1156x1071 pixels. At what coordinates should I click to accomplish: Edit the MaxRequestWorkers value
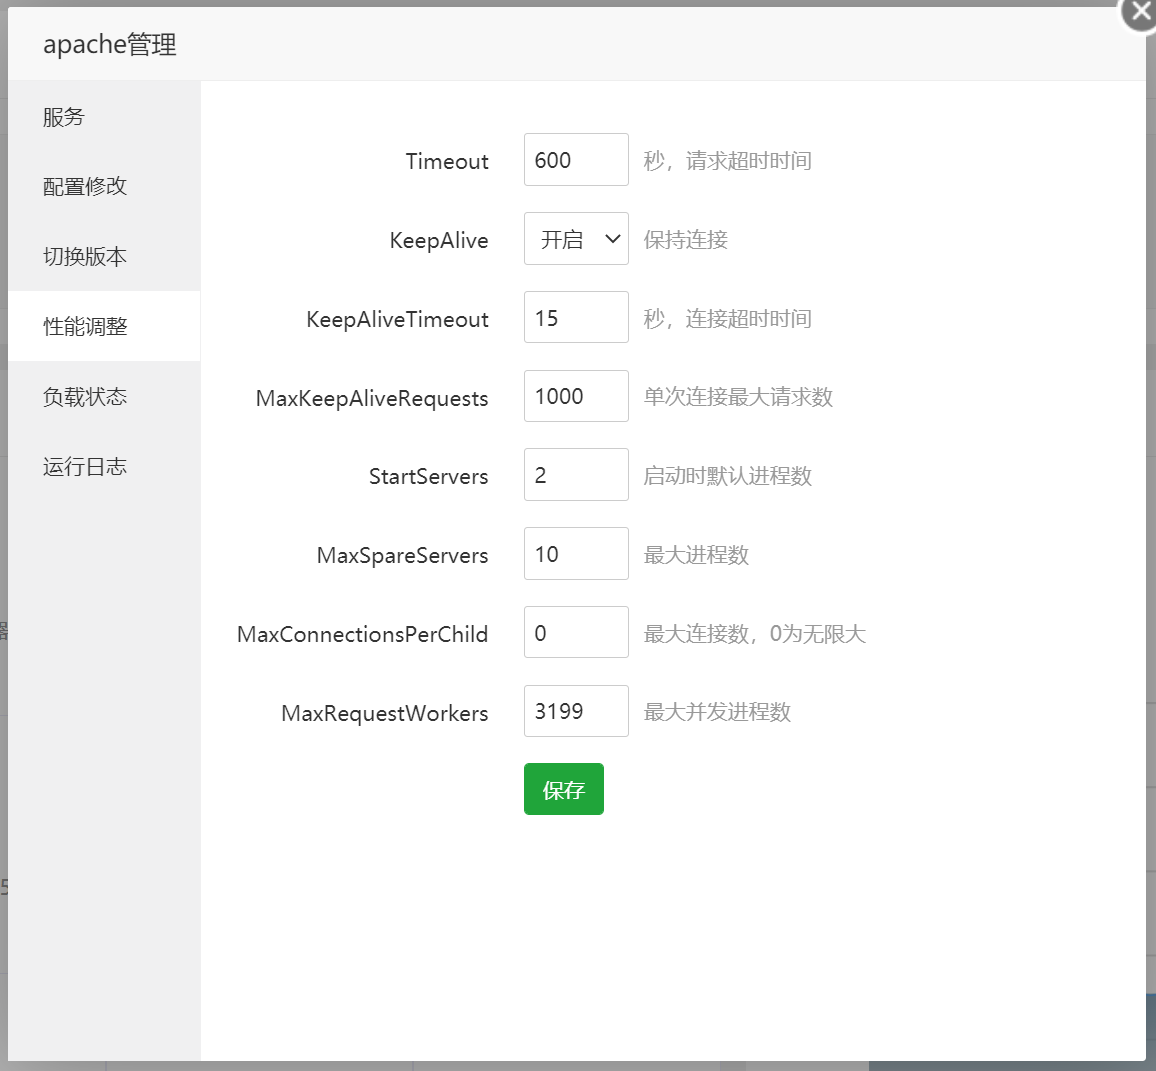(576, 711)
